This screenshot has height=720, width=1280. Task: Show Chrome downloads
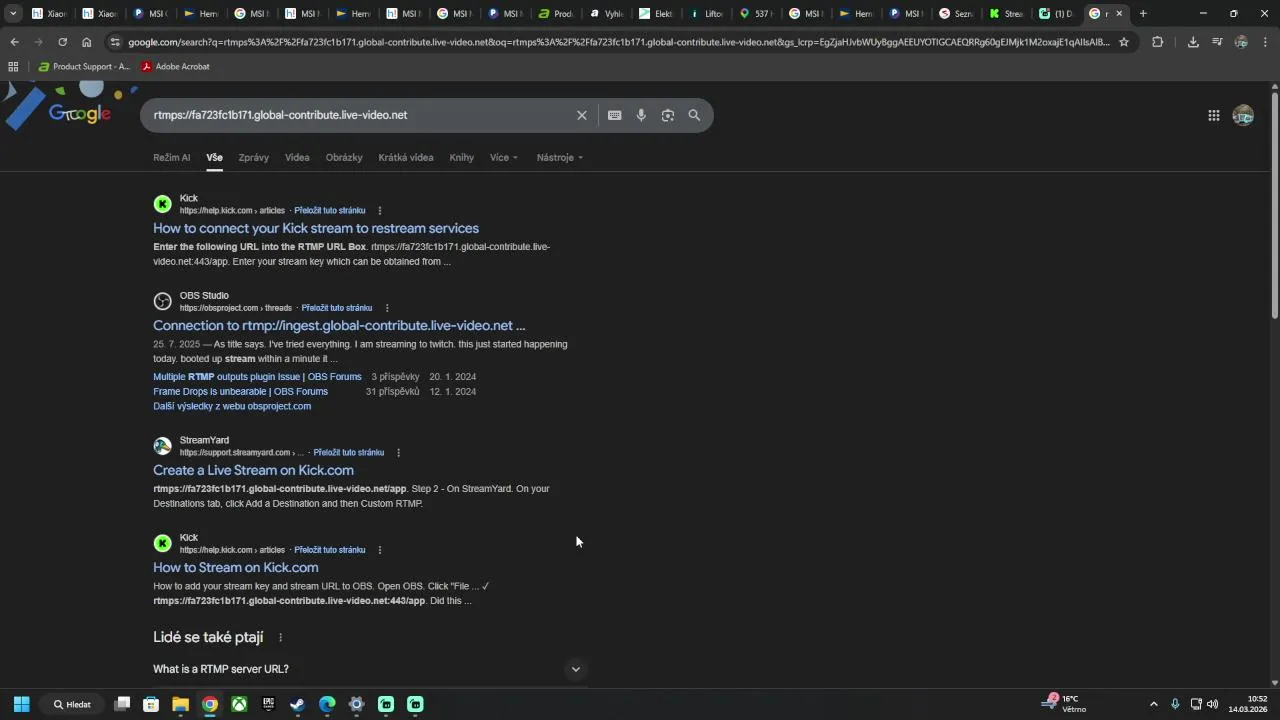pos(1193,42)
